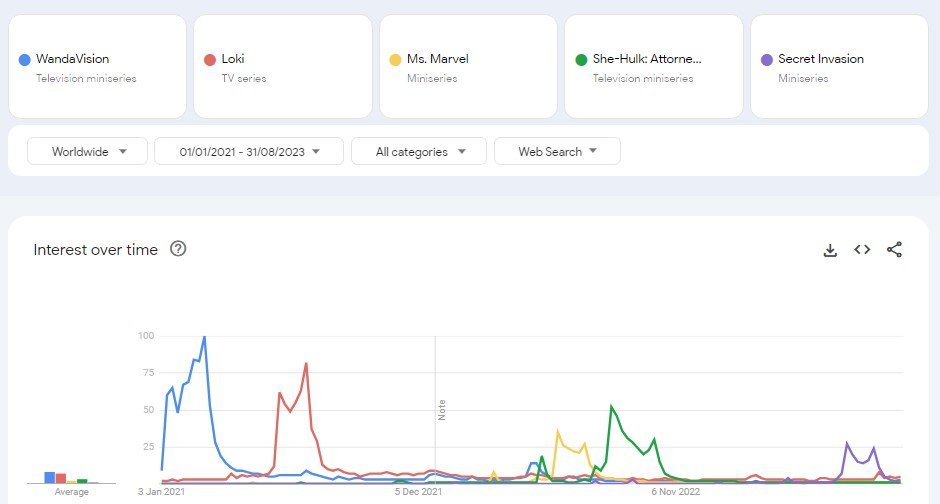Expand the All categories dropdown
Screen dimensions: 940x504
419,151
